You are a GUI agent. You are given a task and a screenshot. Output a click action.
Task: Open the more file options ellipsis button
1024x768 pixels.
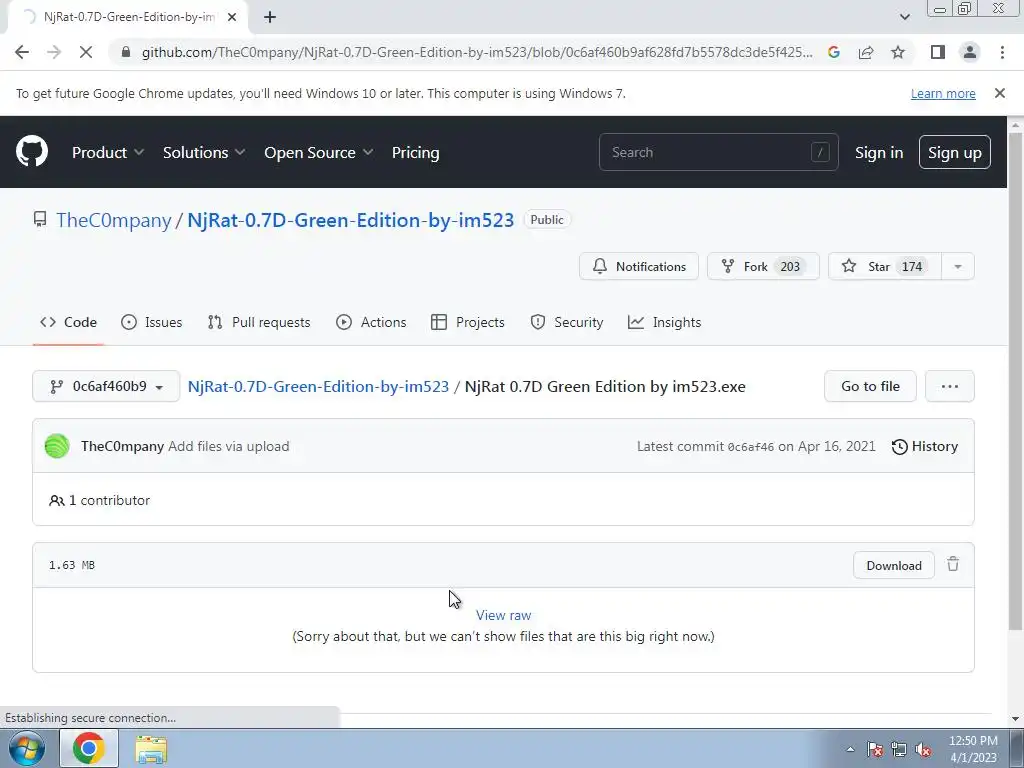(950, 386)
